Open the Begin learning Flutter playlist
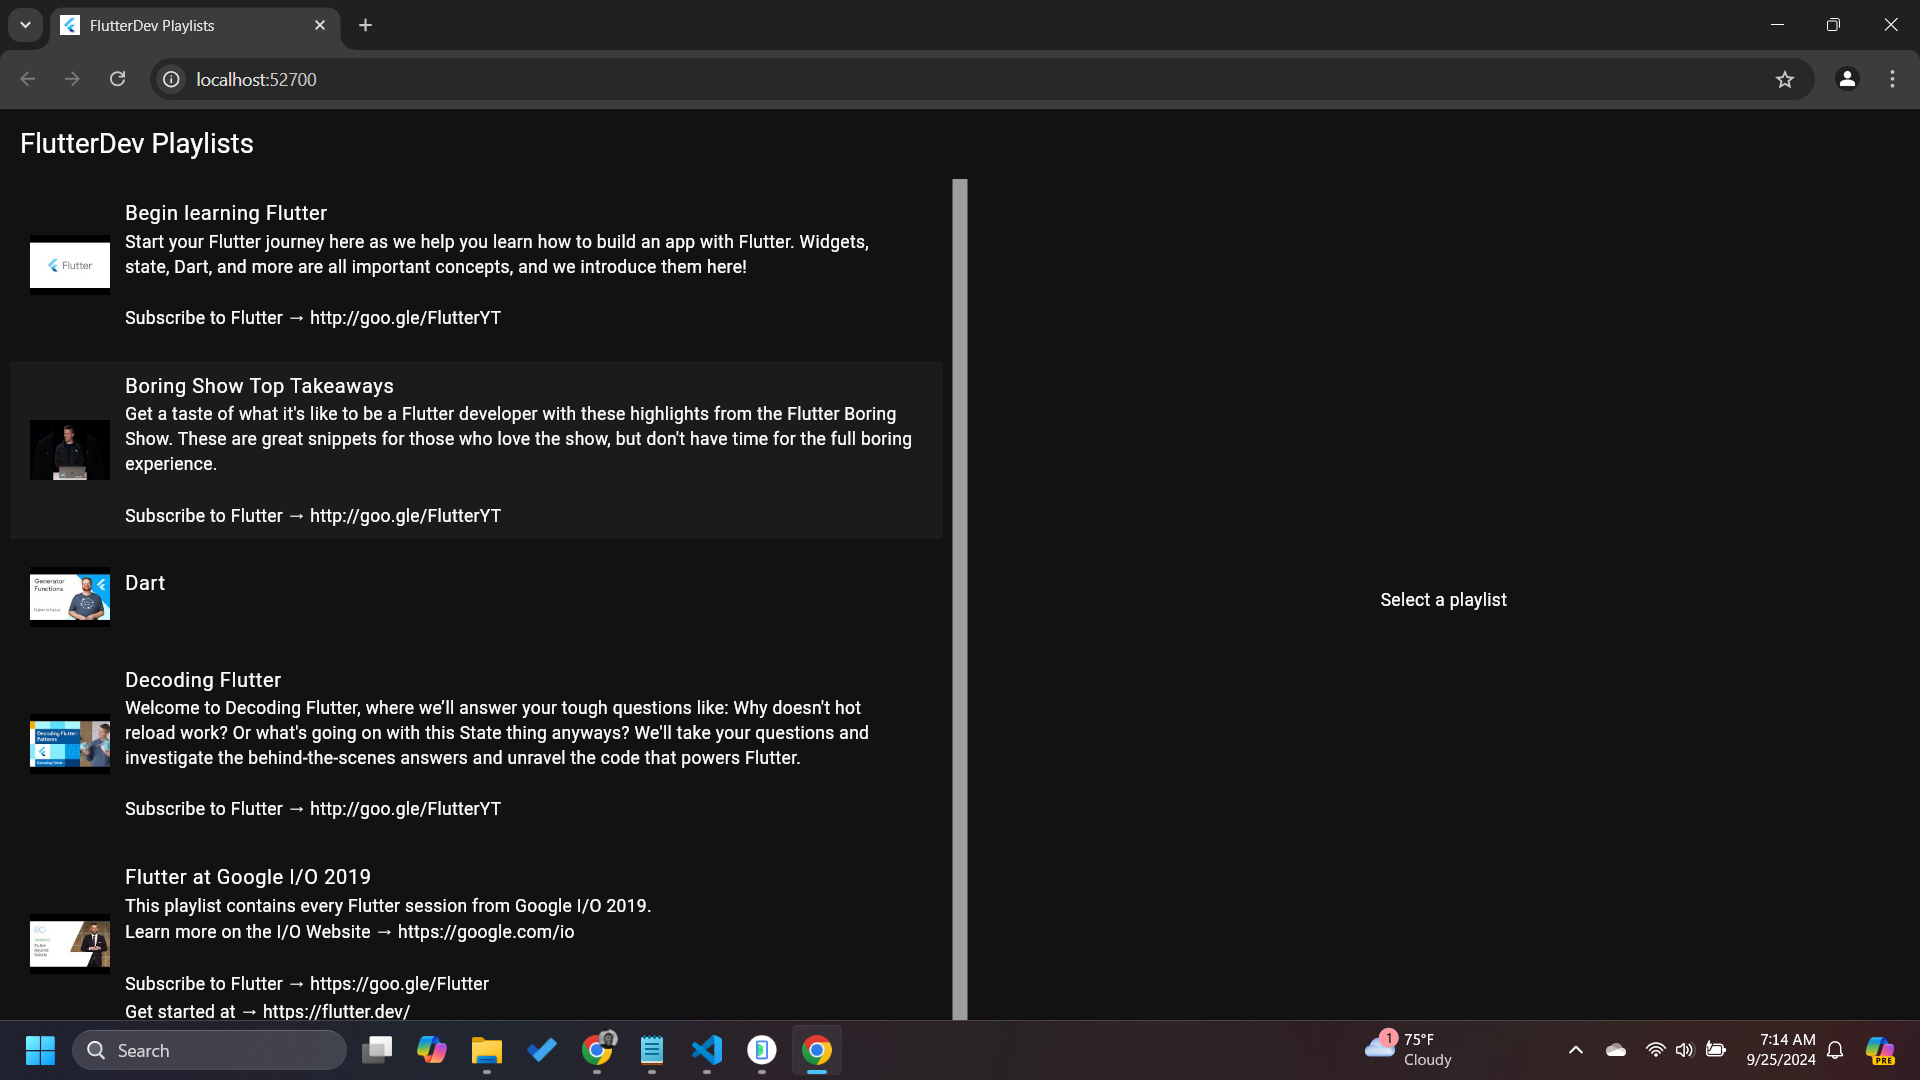The height and width of the screenshot is (1080, 1920). click(x=226, y=213)
